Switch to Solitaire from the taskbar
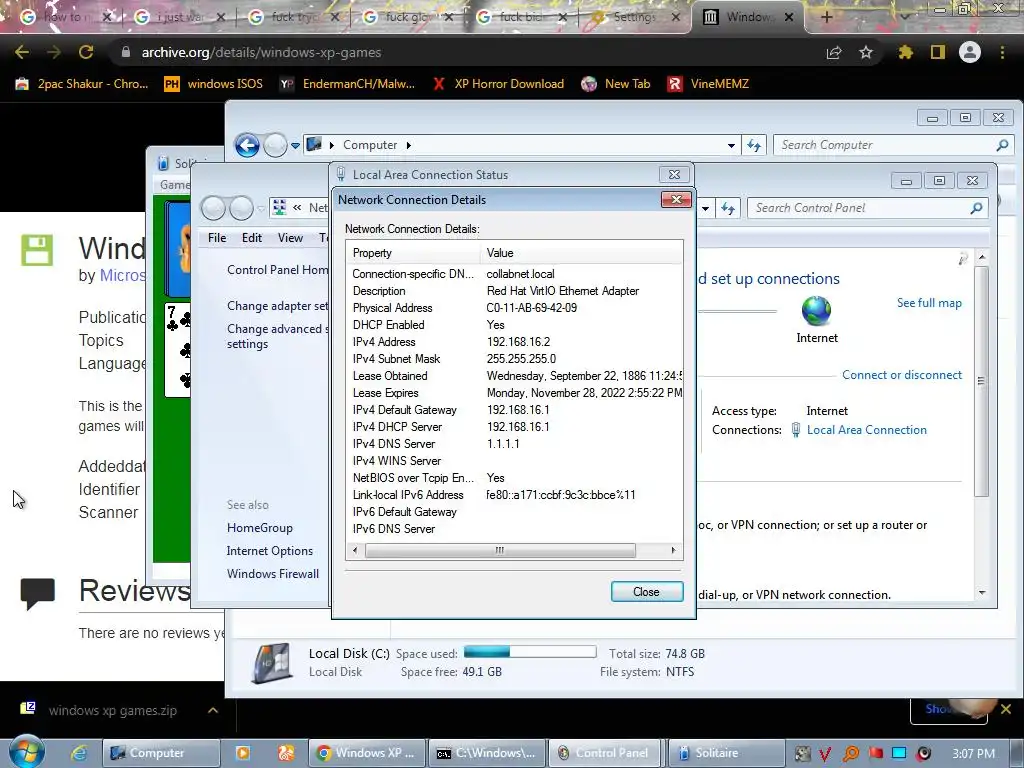 click(724, 753)
